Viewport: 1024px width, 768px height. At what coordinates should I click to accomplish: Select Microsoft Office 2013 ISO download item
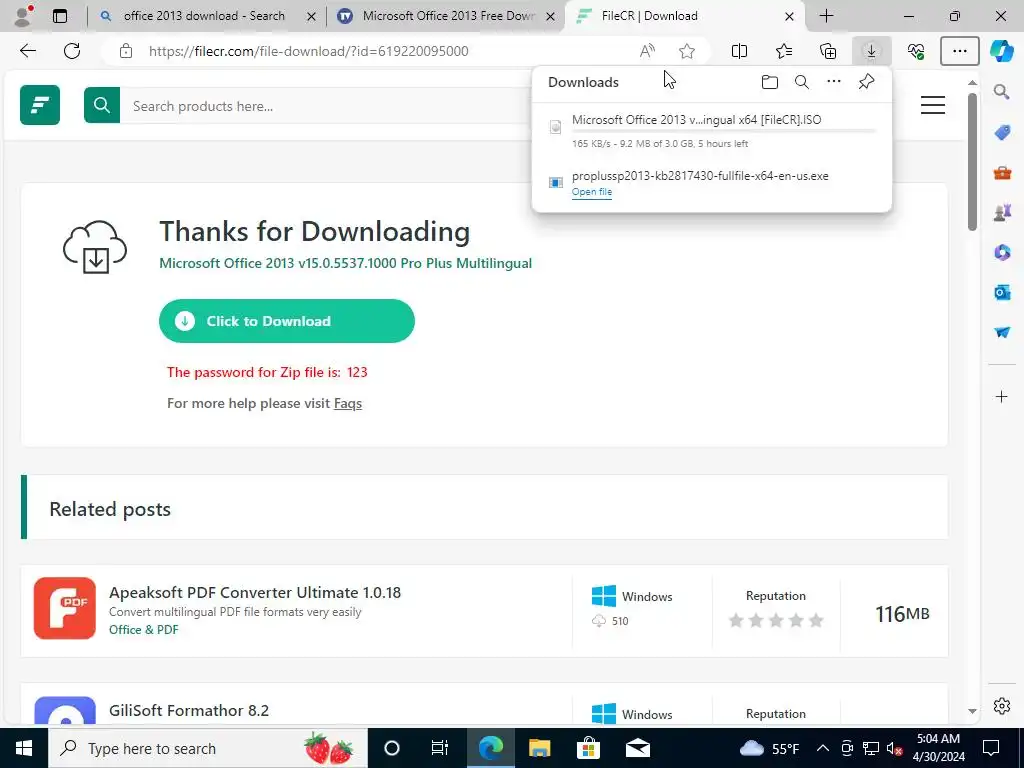click(x=712, y=131)
